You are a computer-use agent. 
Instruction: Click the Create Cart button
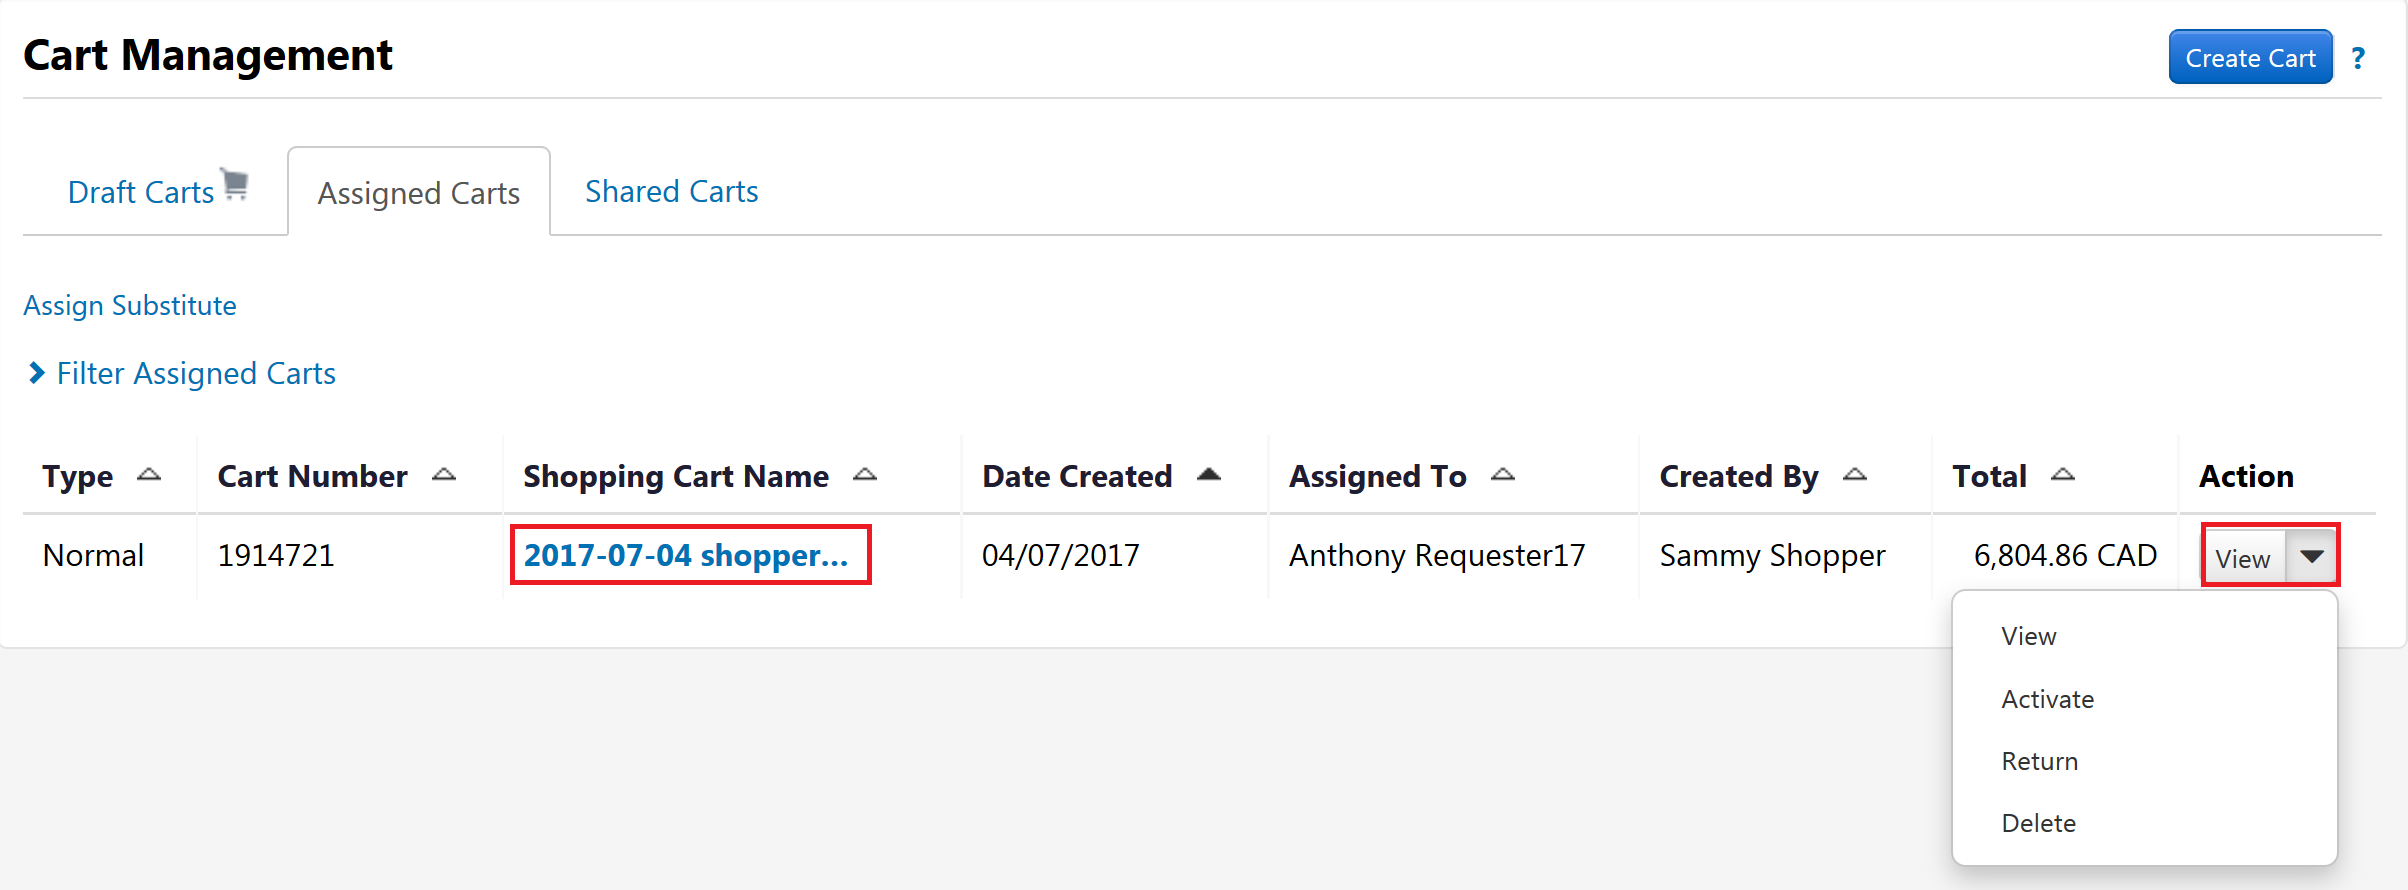tap(2250, 58)
